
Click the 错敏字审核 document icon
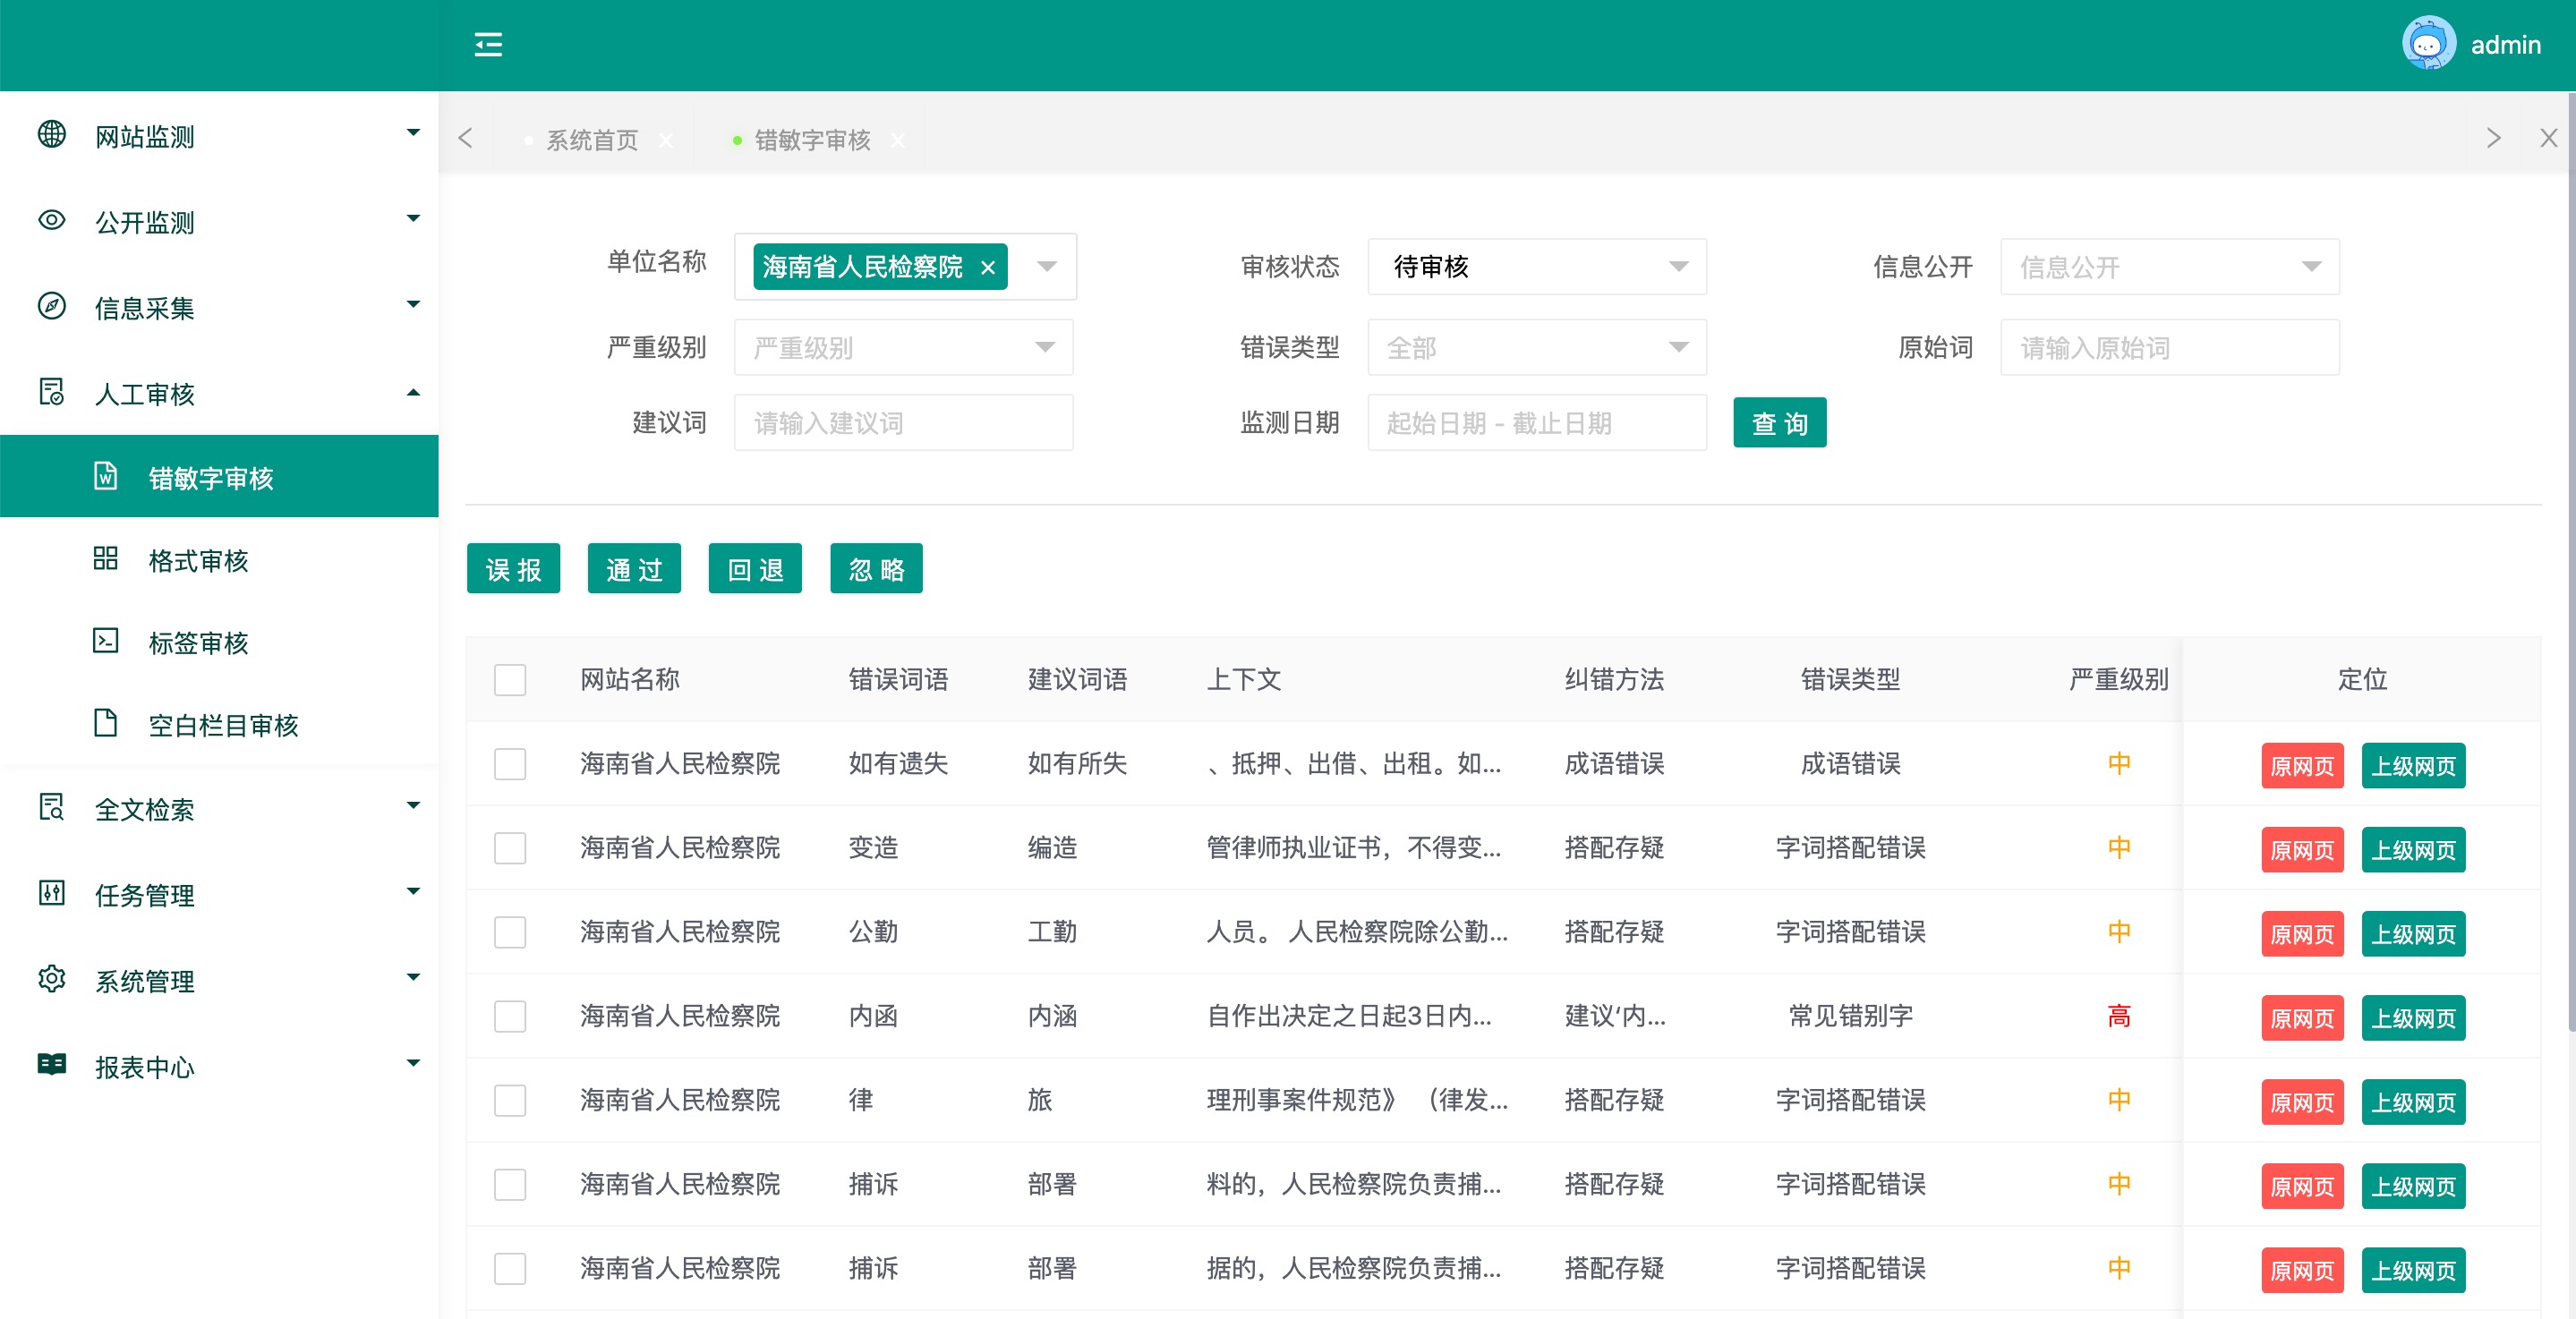point(106,476)
